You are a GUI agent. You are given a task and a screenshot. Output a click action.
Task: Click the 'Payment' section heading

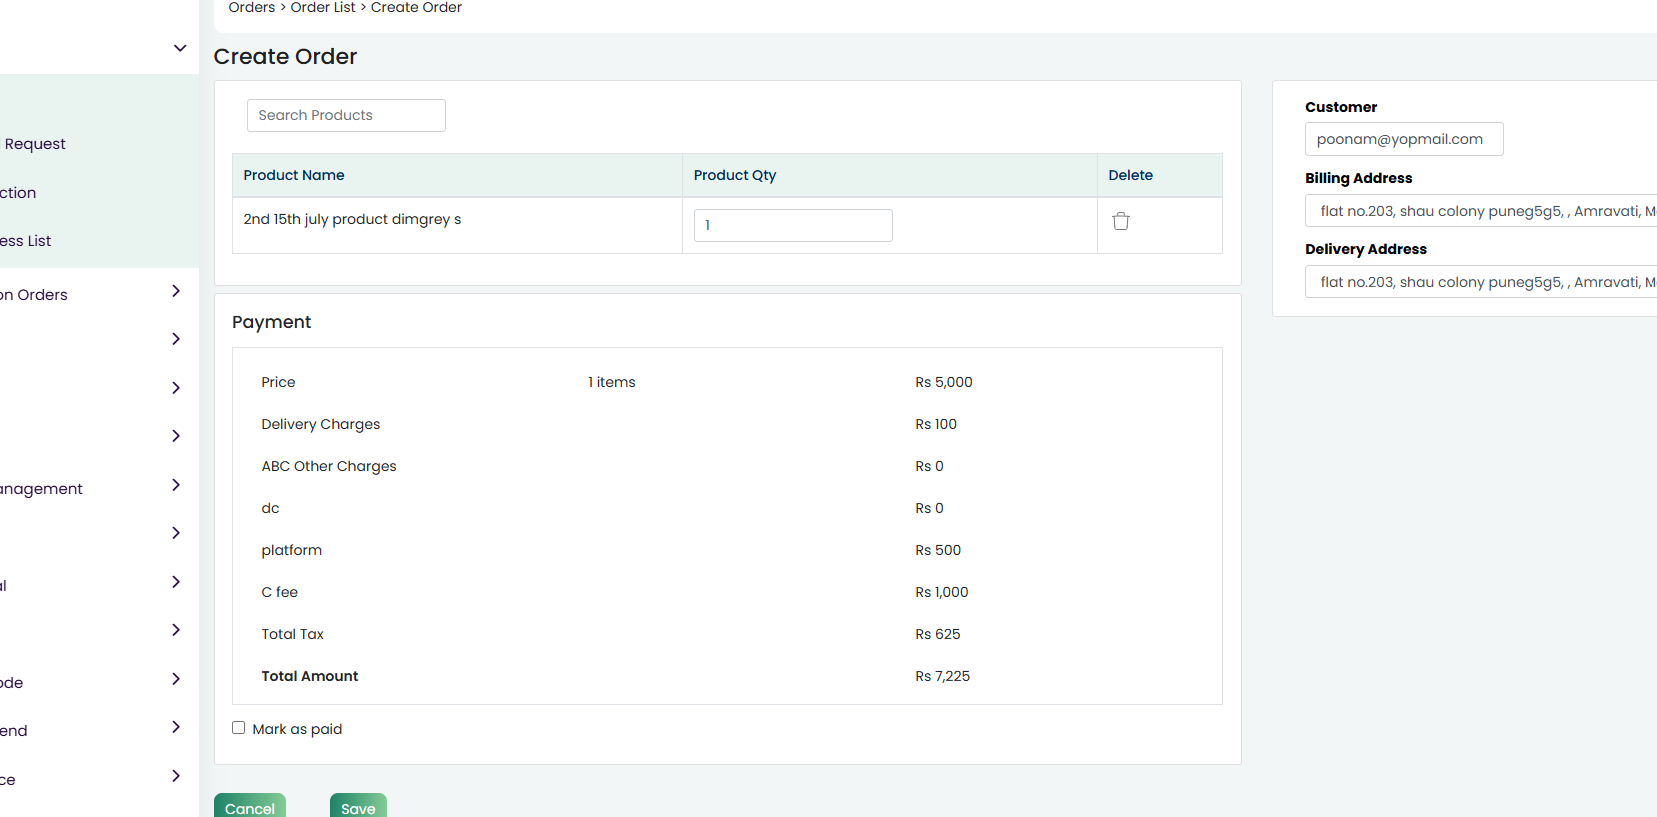tap(272, 322)
